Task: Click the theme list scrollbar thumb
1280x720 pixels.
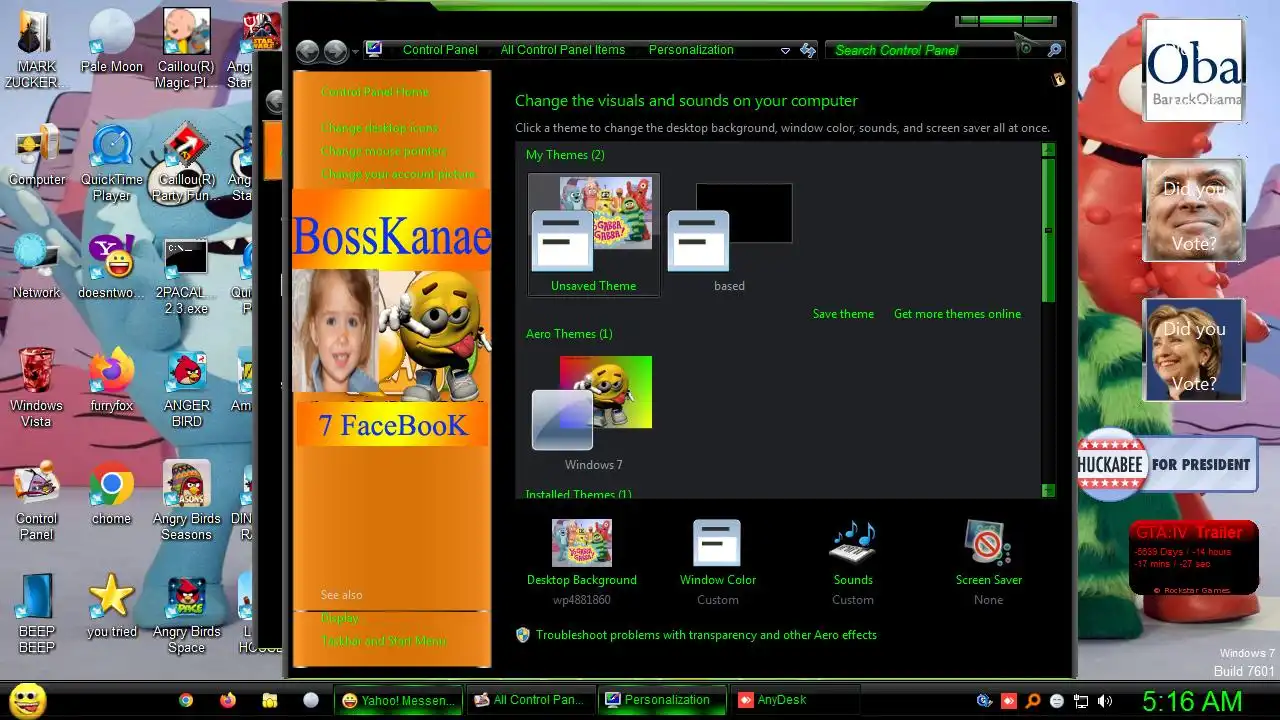Action: coord(1048,230)
